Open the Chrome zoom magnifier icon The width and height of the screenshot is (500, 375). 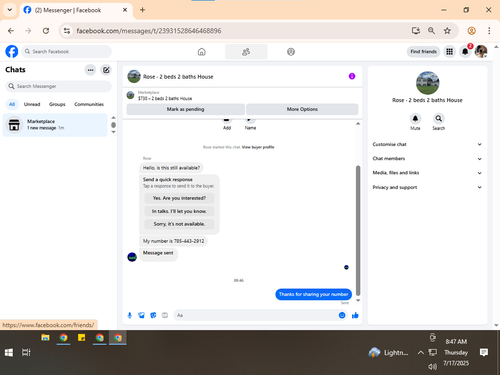(x=431, y=31)
